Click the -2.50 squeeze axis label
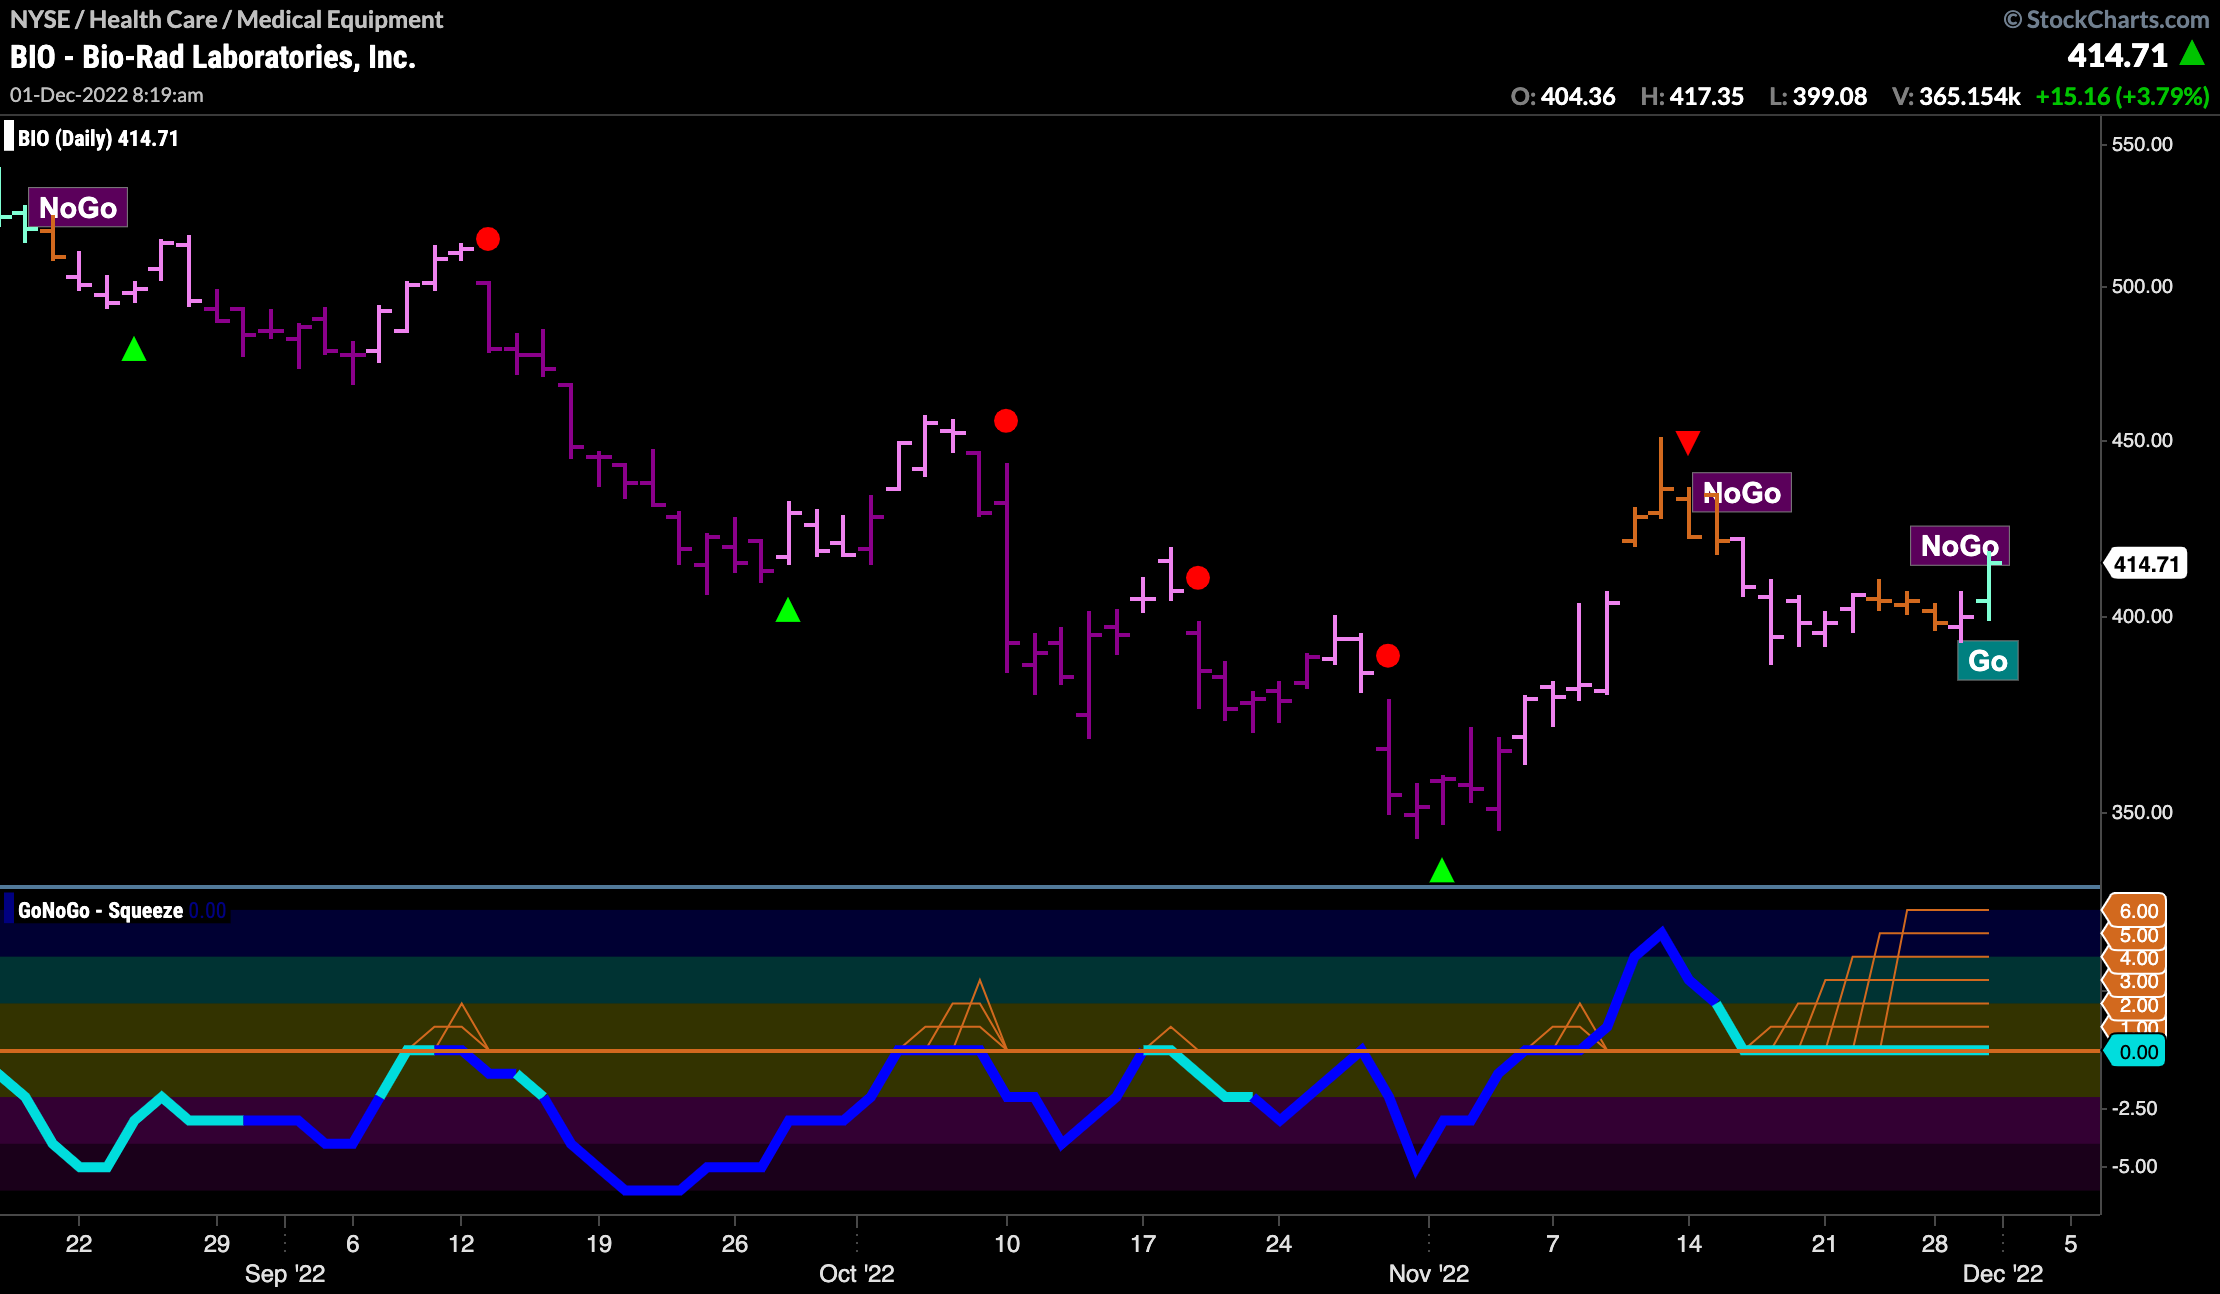Viewport: 2220px width, 1294px height. [x=2134, y=1108]
